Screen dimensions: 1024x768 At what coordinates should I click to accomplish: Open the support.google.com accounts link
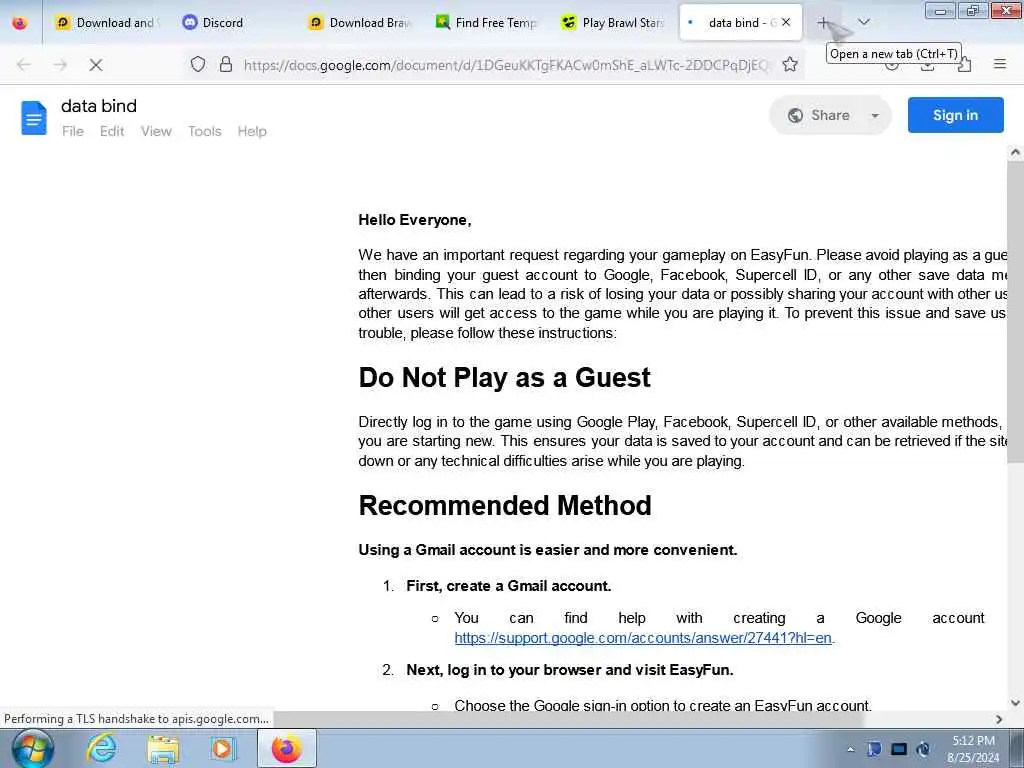(x=643, y=638)
